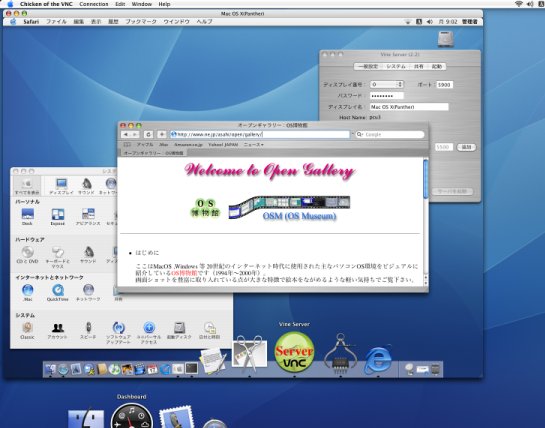The image size is (545, 428).
Task: Open the Connection menu of Chicken of the VNC
Action: (x=94, y=4)
